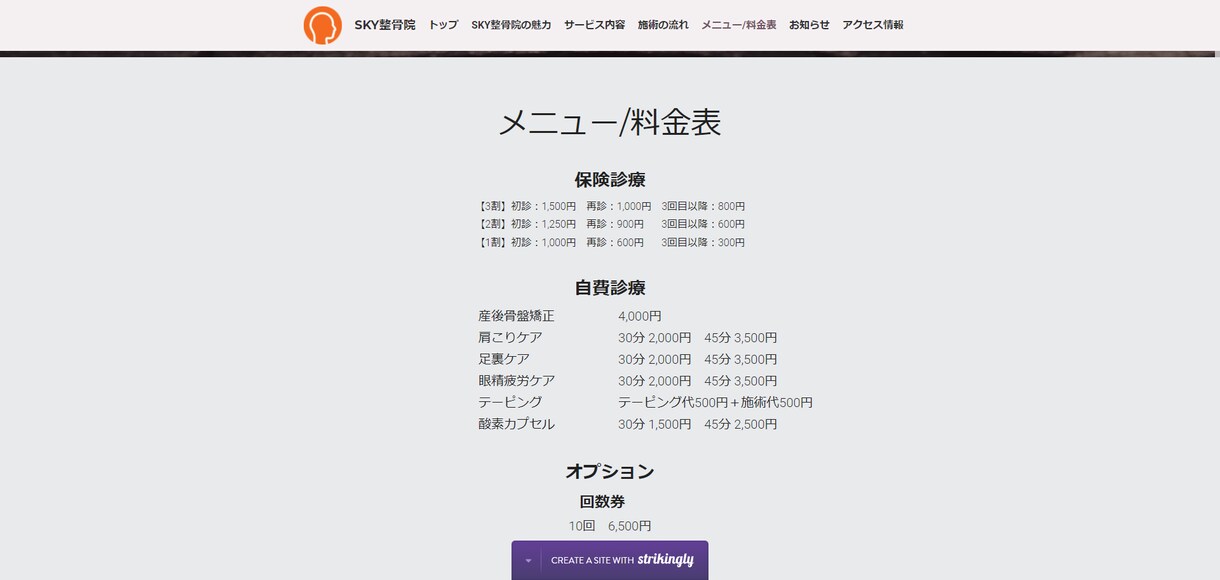Click the オプション heading
Screen dimensions: 1220x580
click(x=610, y=471)
